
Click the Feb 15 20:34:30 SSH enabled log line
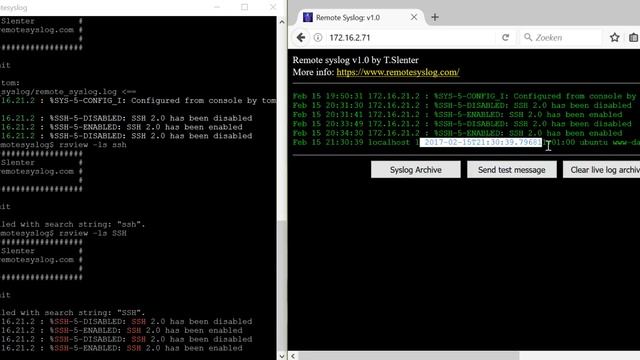pos(458,133)
